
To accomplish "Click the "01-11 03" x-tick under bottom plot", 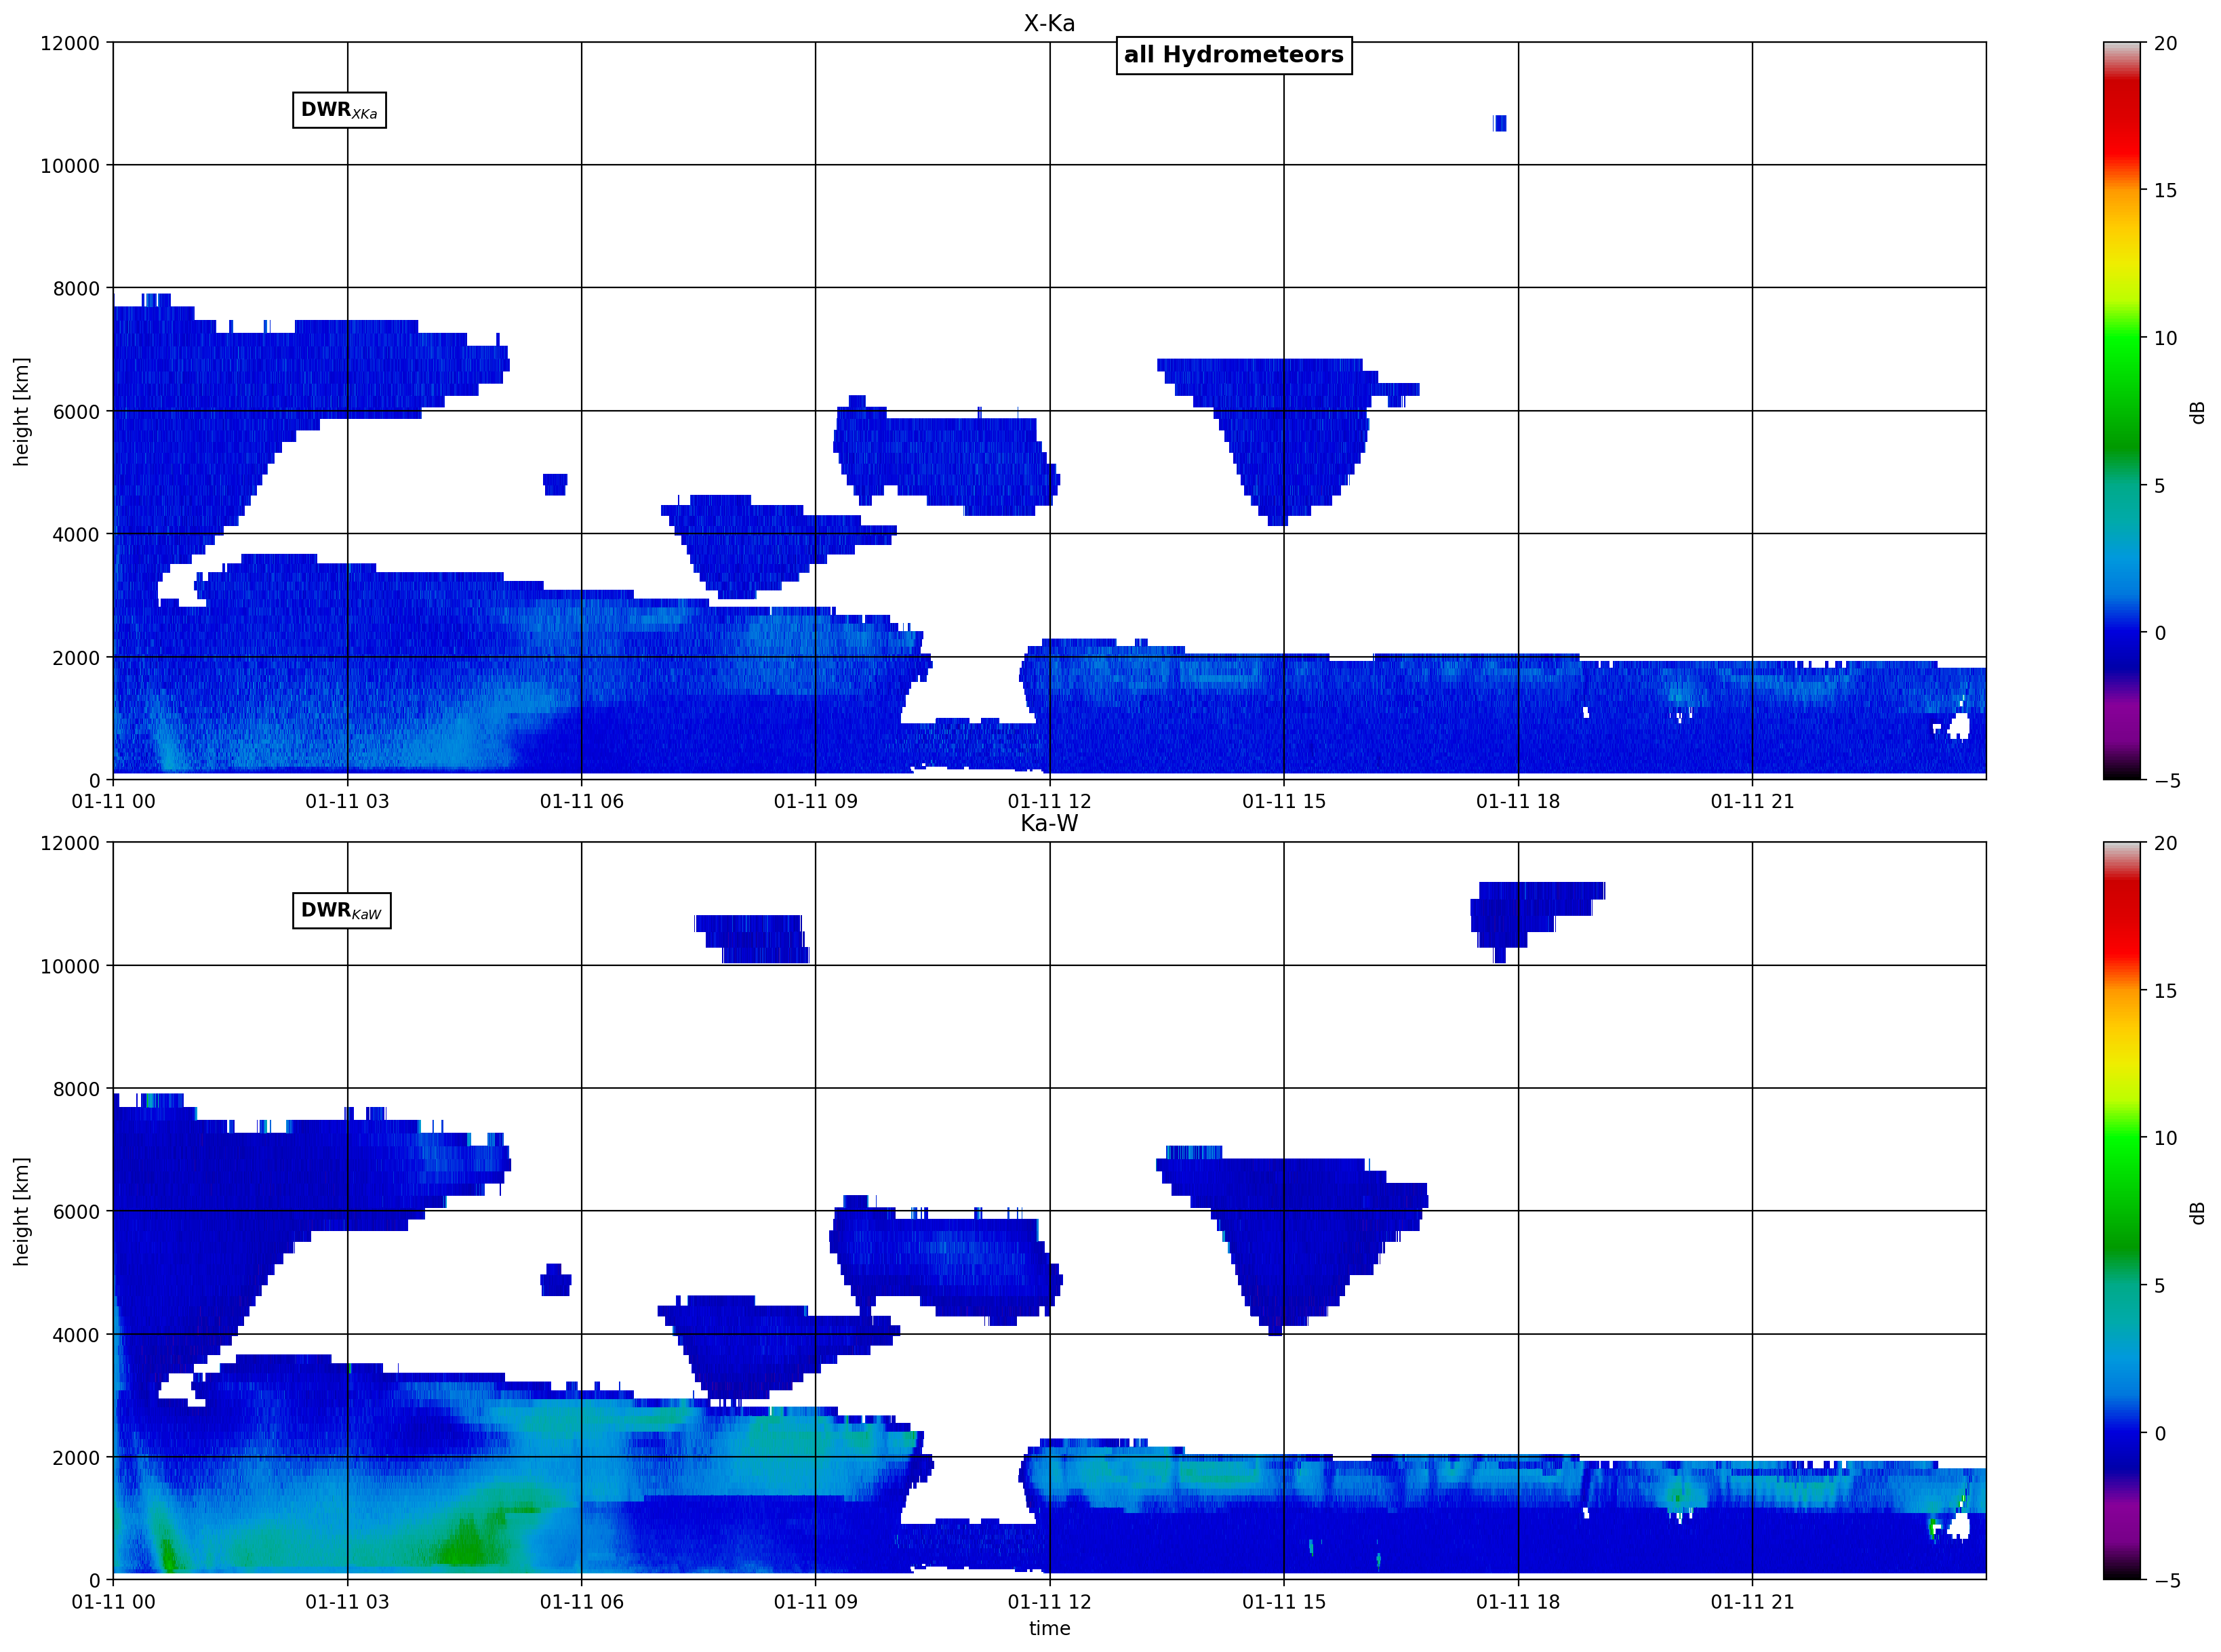I will [x=347, y=1601].
